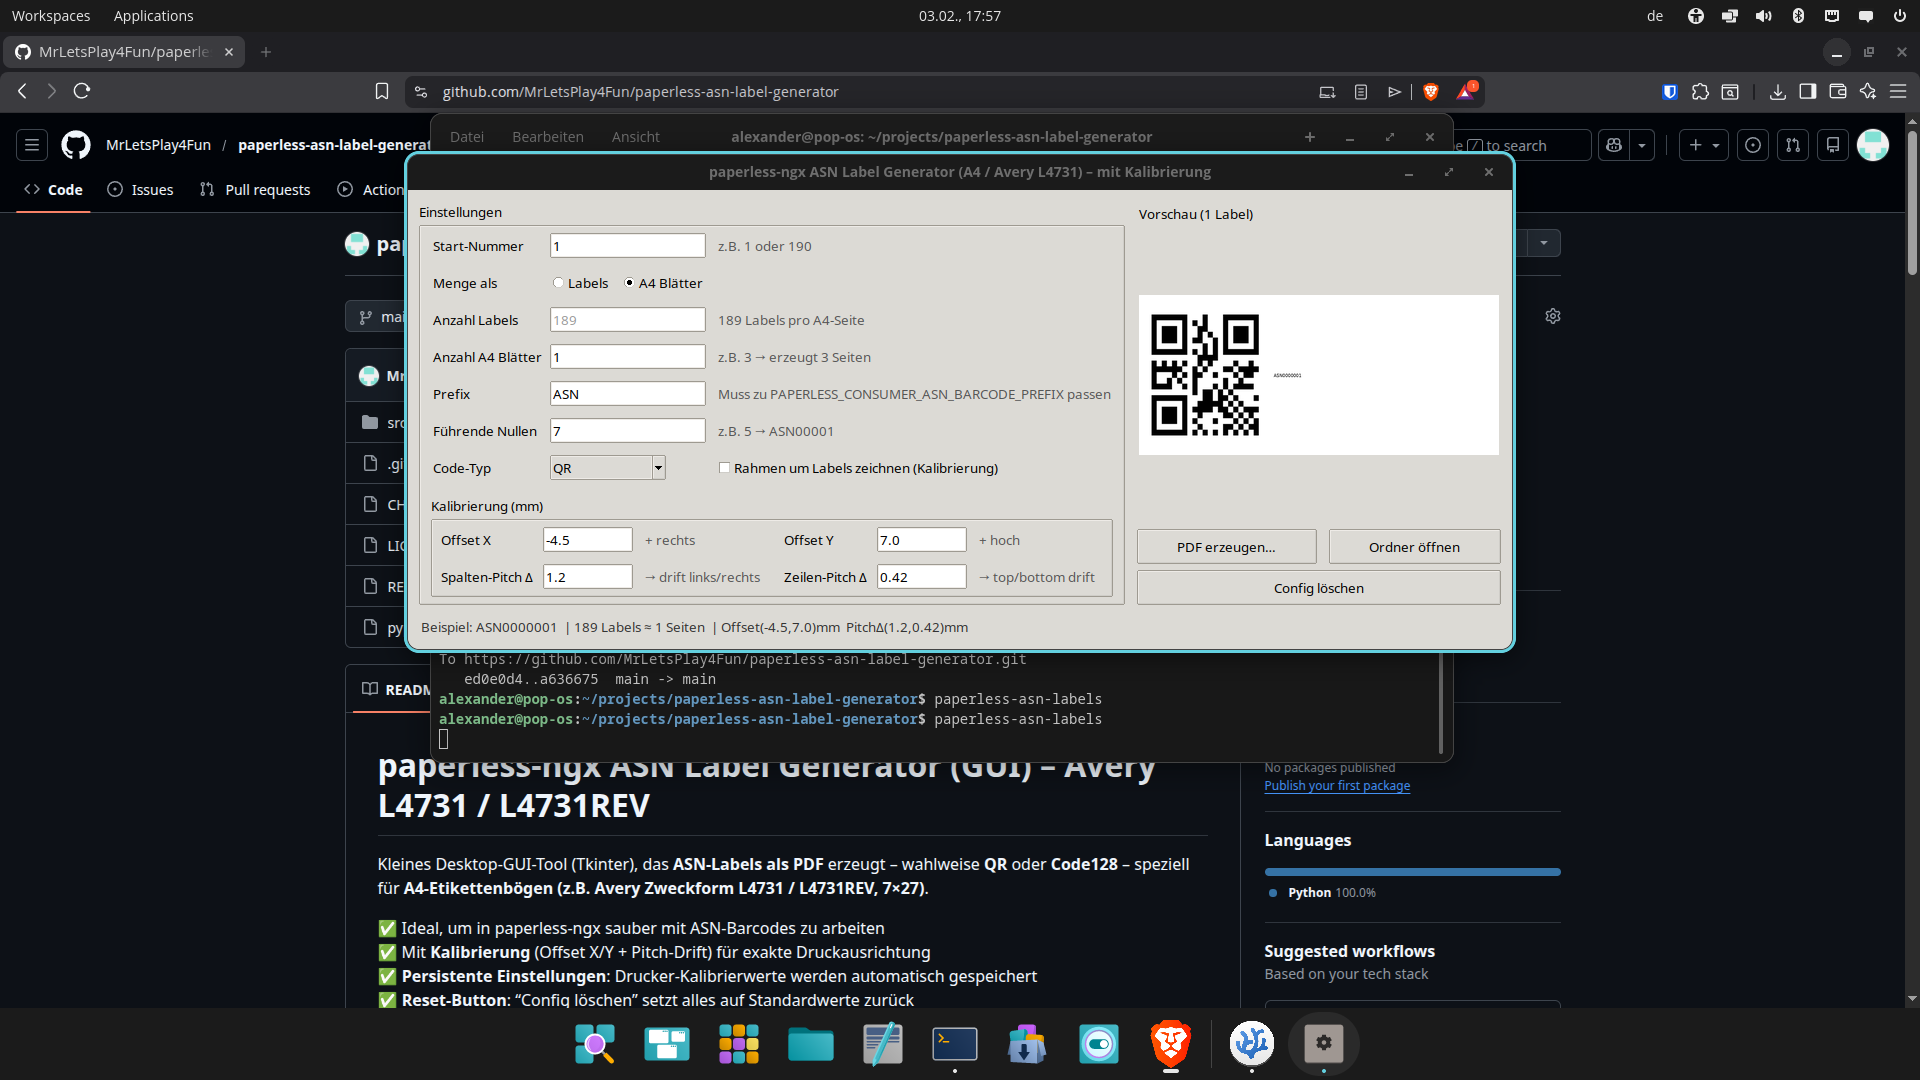Open Publish your first package link
Viewport: 1920px width, 1080px height.
click(x=1337, y=786)
